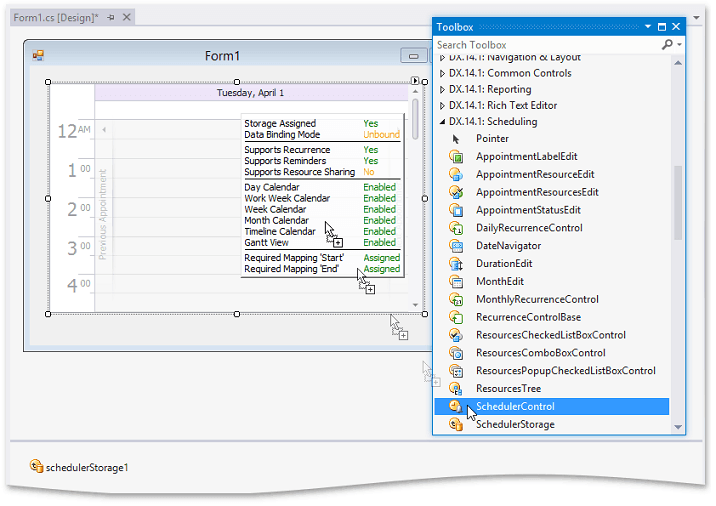Close the Form1.cs design tab
The width and height of the screenshot is (716, 506).
click(127, 17)
